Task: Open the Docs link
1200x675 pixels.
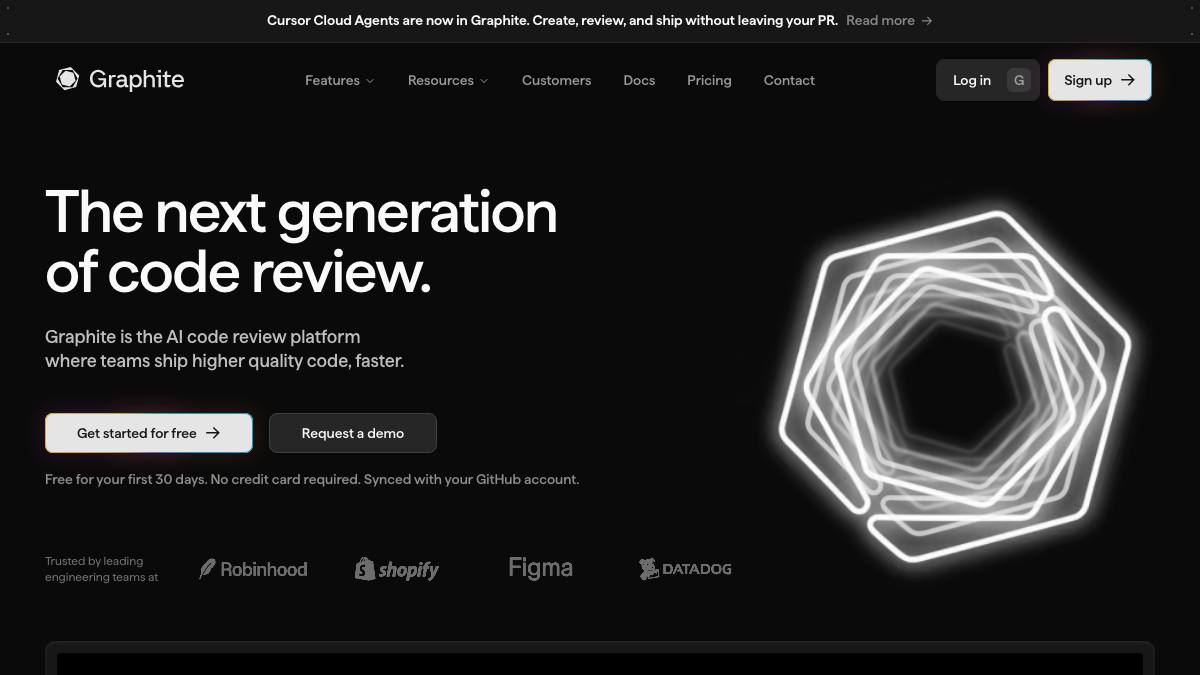Action: point(639,80)
